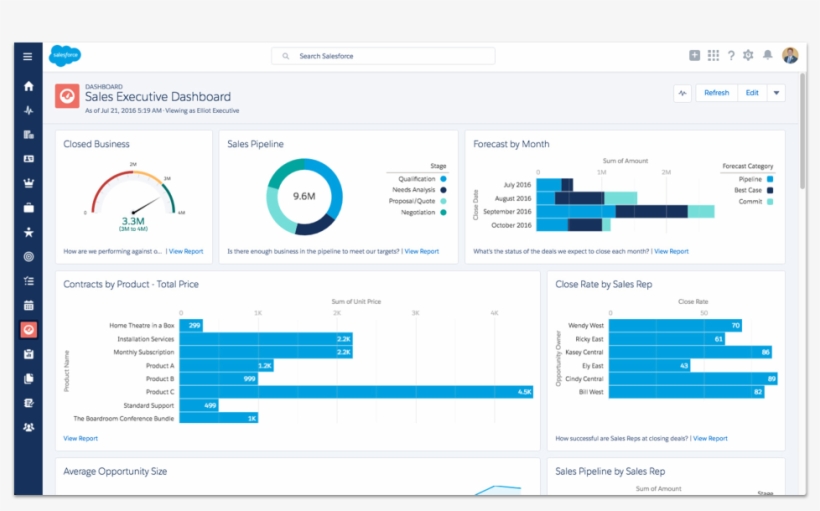Open the hamburger navigation menu
Screen dimensions: 820x511
pyautogui.click(x=28, y=57)
